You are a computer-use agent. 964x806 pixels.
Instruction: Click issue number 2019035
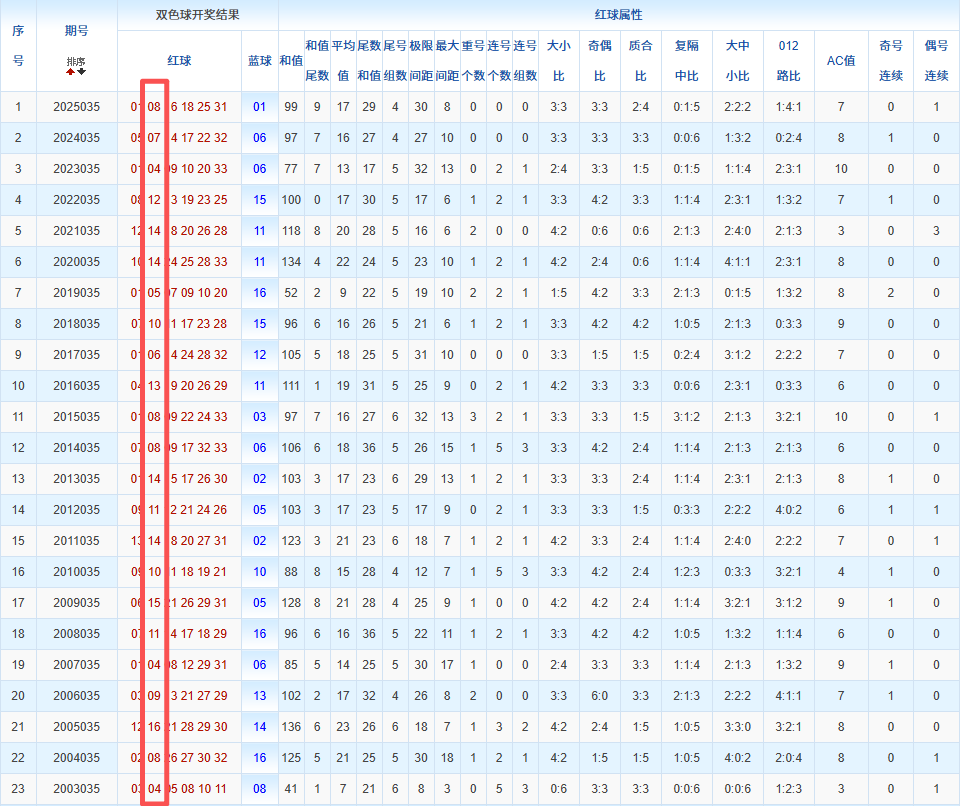pos(76,293)
